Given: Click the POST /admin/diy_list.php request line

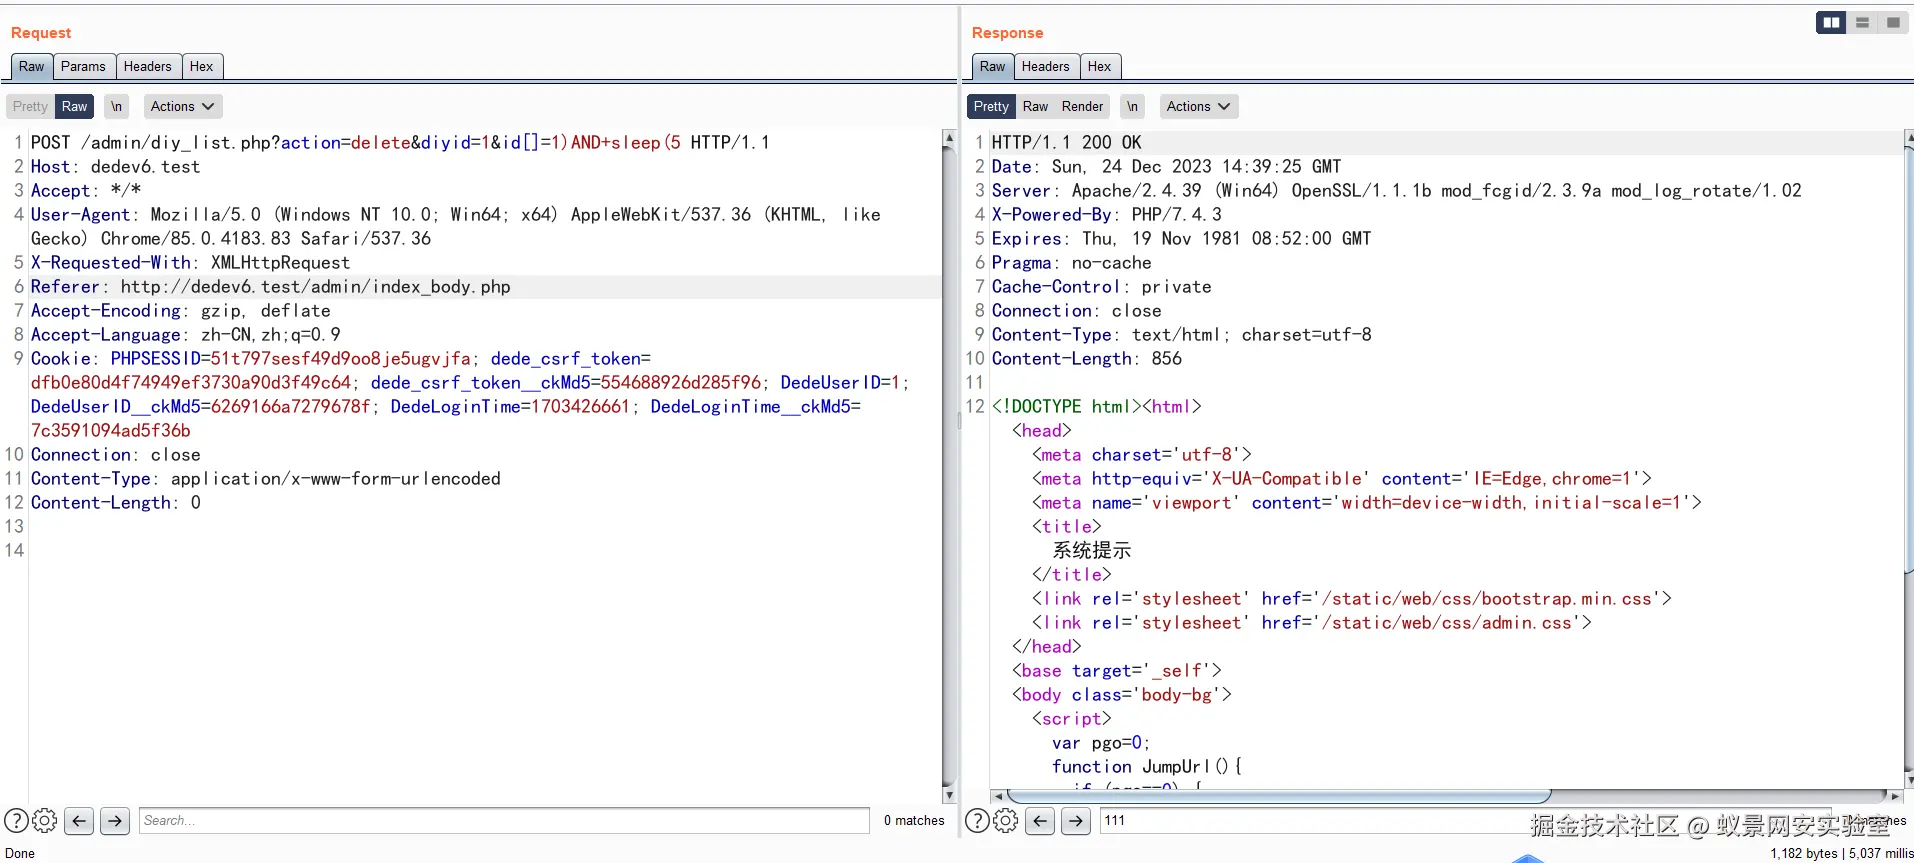Looking at the screenshot, I should point(400,143).
